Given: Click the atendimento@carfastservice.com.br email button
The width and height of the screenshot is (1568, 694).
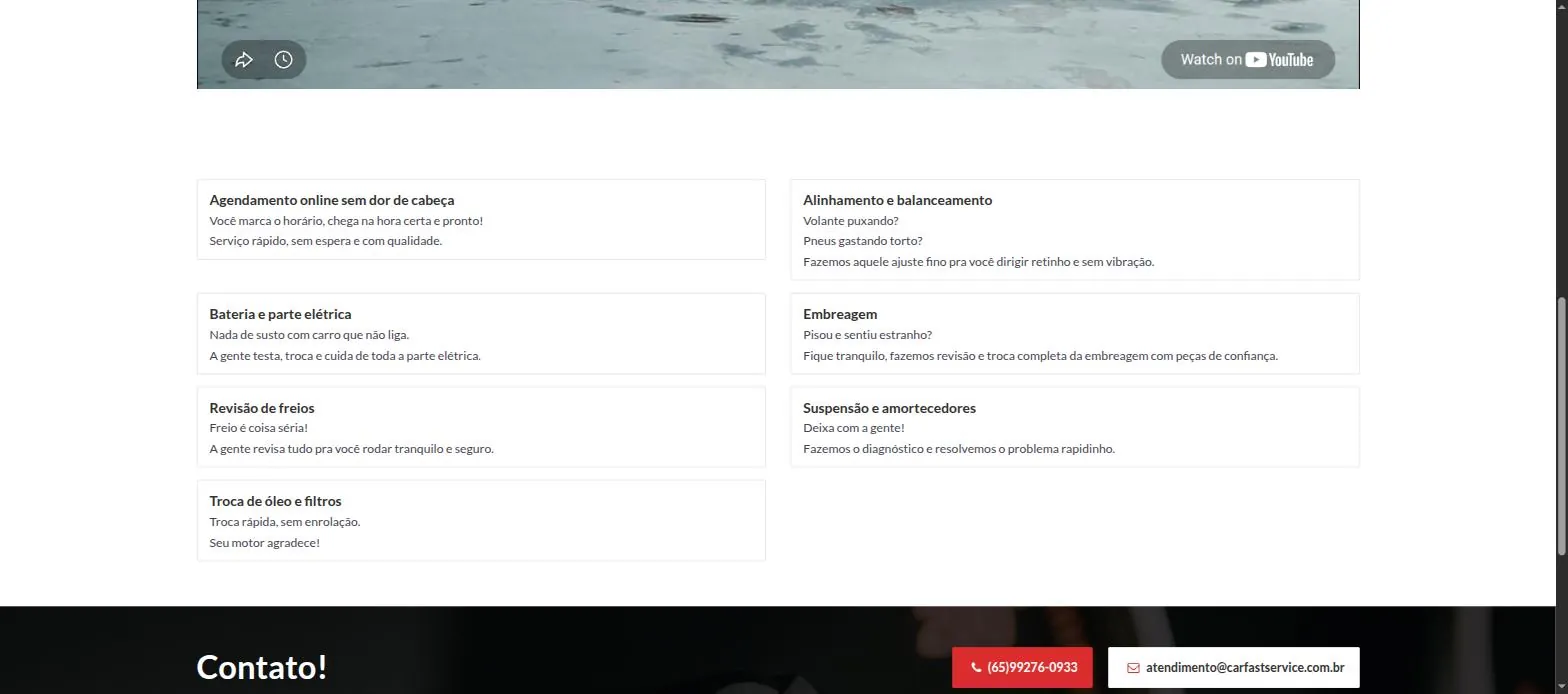Looking at the screenshot, I should click(x=1234, y=667).
